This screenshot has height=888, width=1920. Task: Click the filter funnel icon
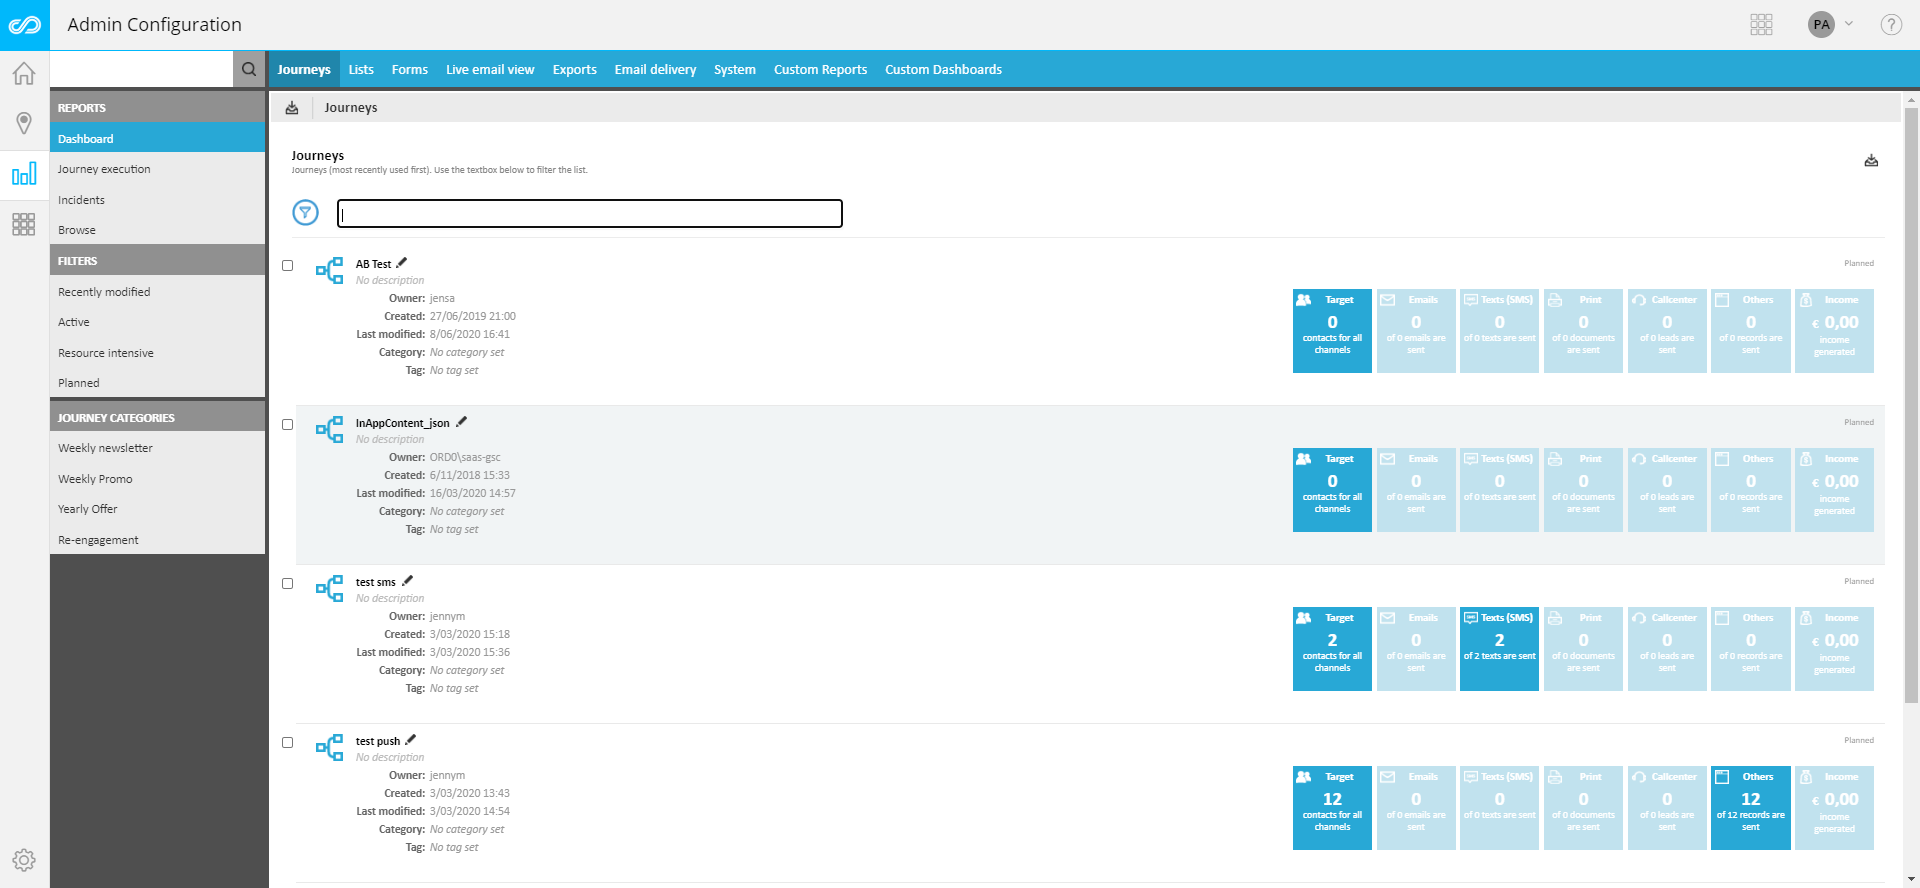click(x=305, y=212)
